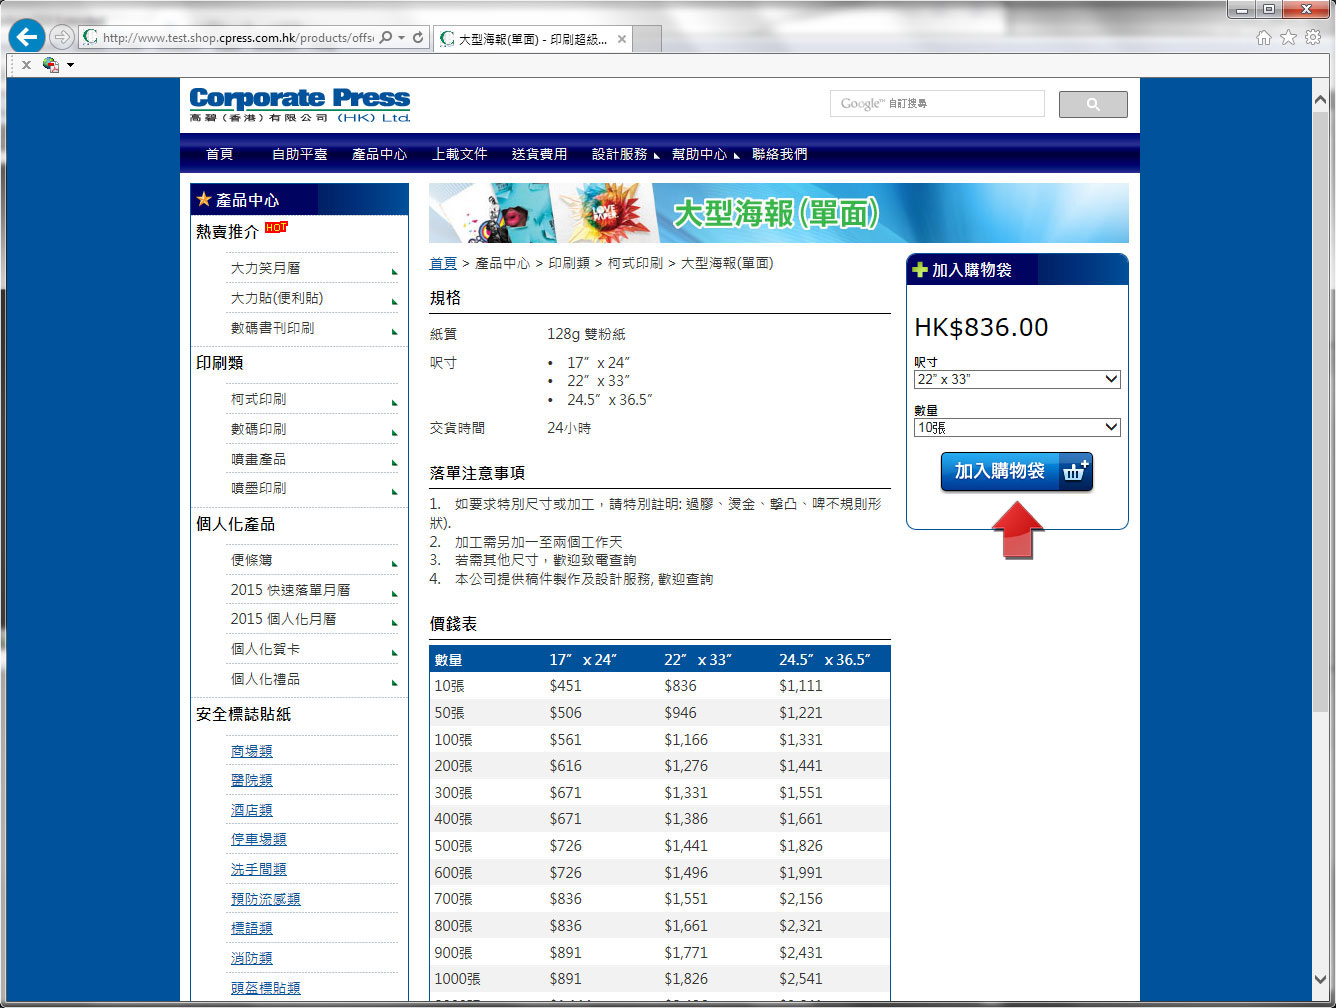Open 大力笑月曆 in the sidebar
Screen dimensions: 1336x1008
tap(266, 268)
